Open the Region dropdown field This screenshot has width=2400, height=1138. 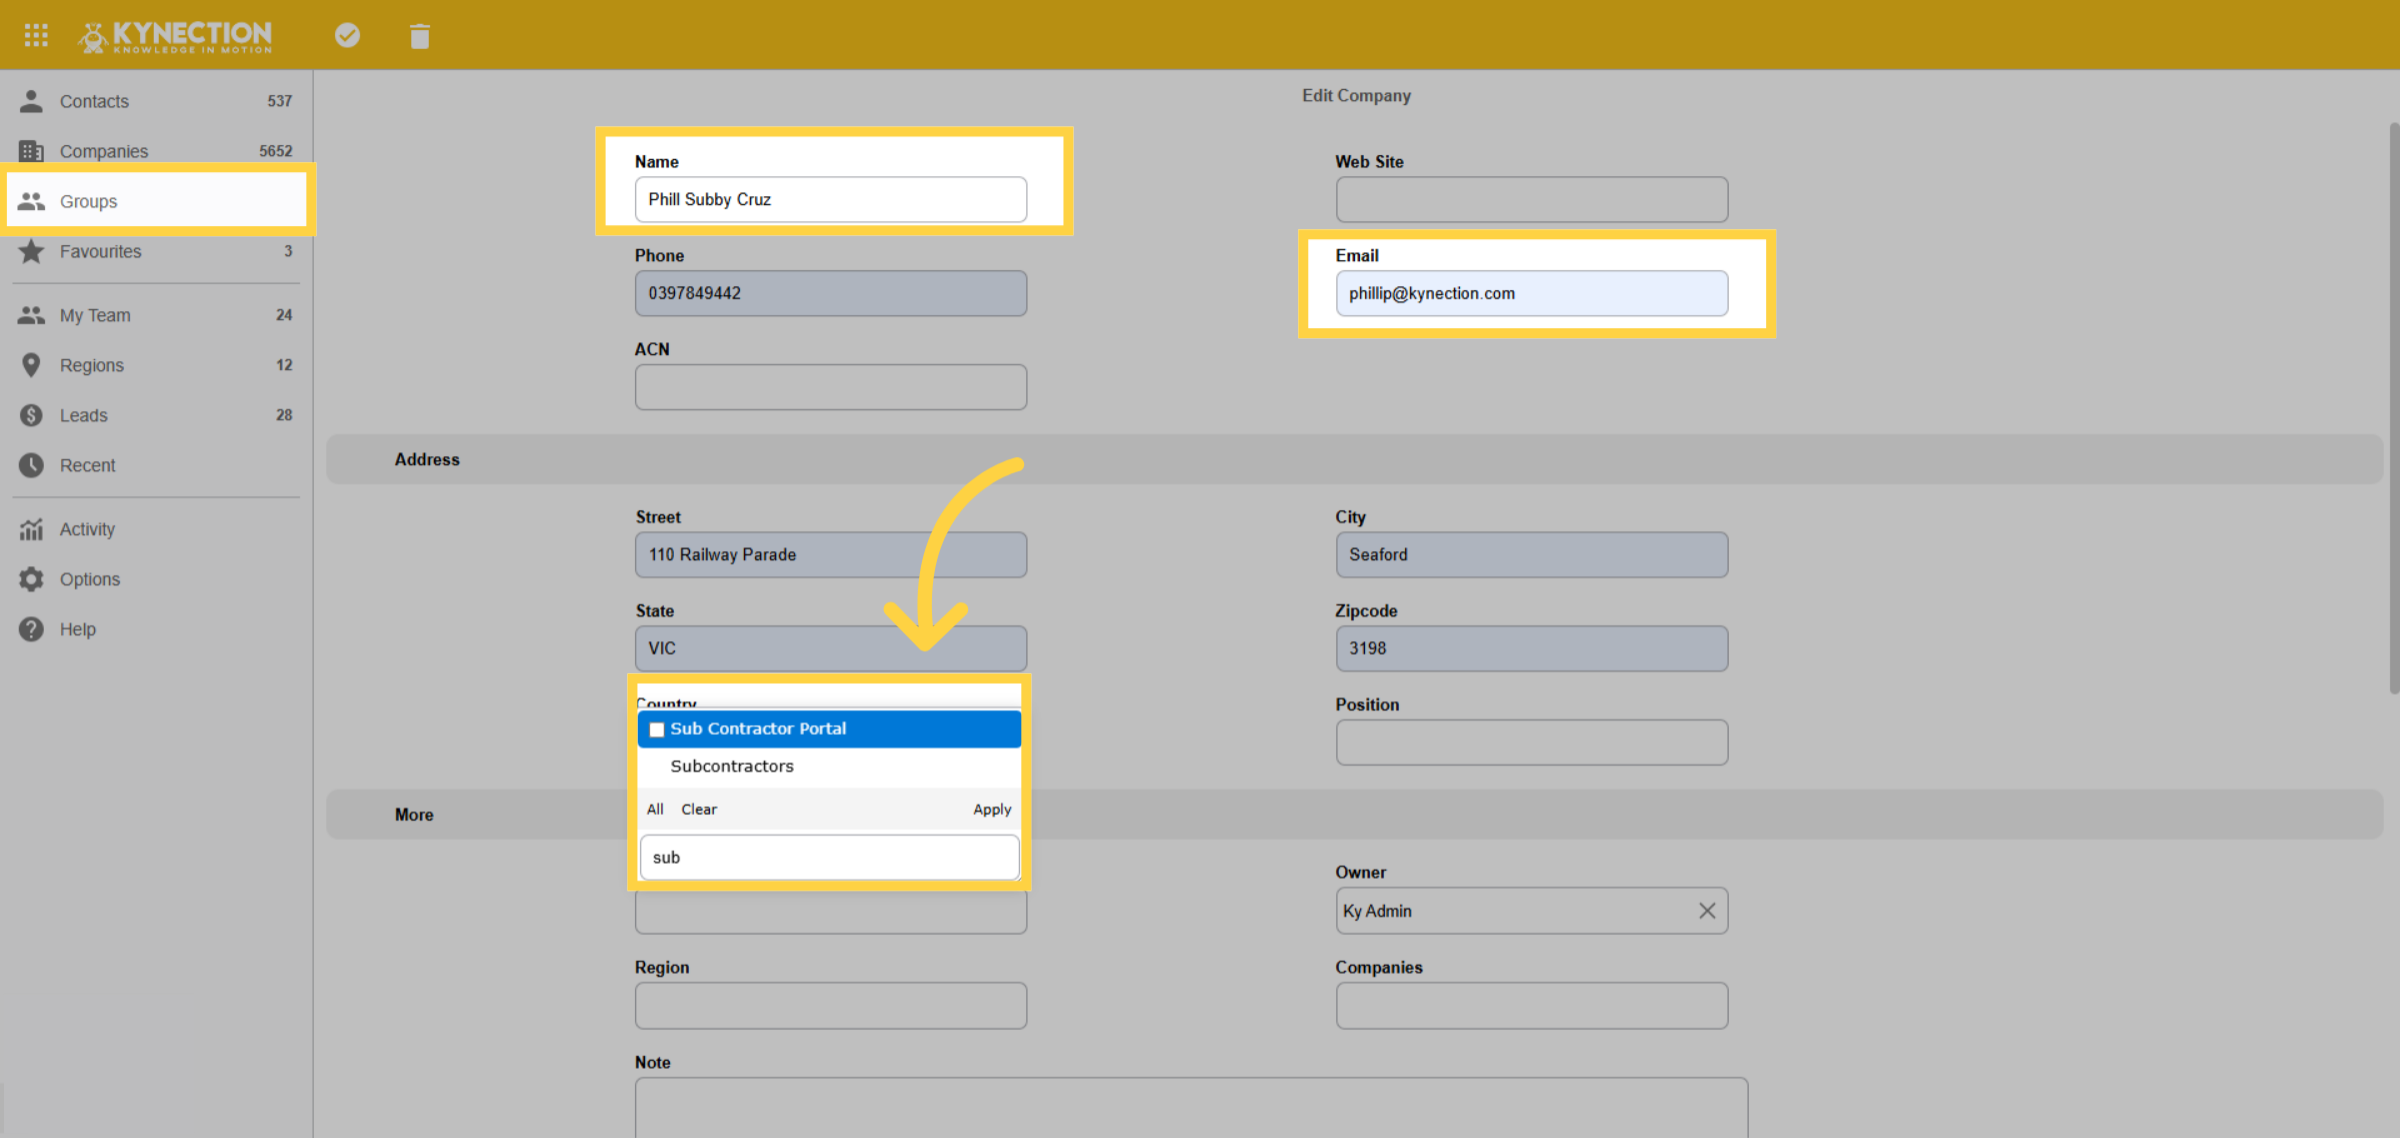point(831,1005)
